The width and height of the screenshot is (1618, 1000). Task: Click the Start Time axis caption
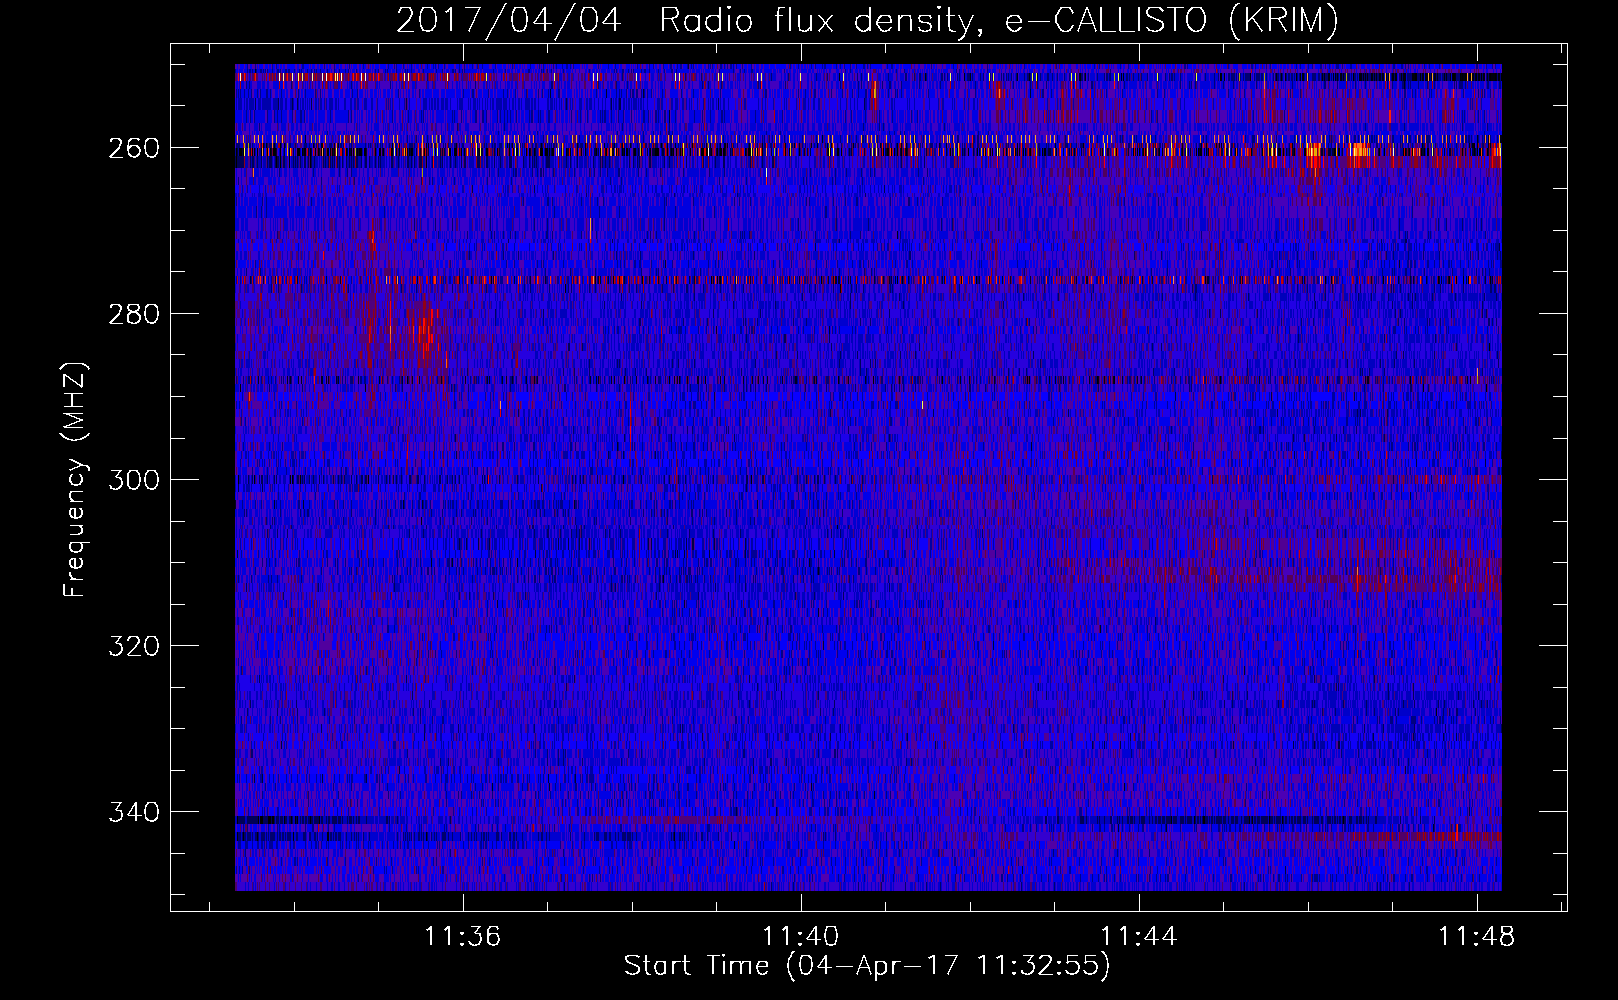pyautogui.click(x=867, y=966)
